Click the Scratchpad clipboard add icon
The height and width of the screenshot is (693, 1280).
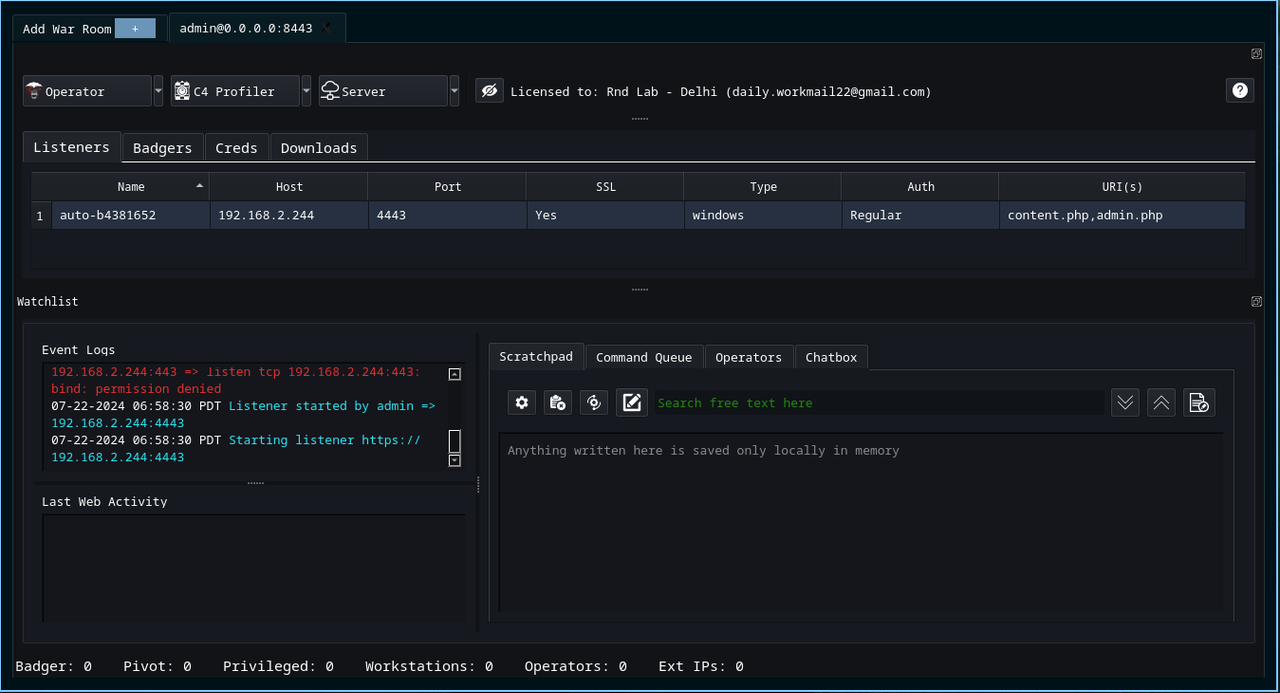(558, 403)
